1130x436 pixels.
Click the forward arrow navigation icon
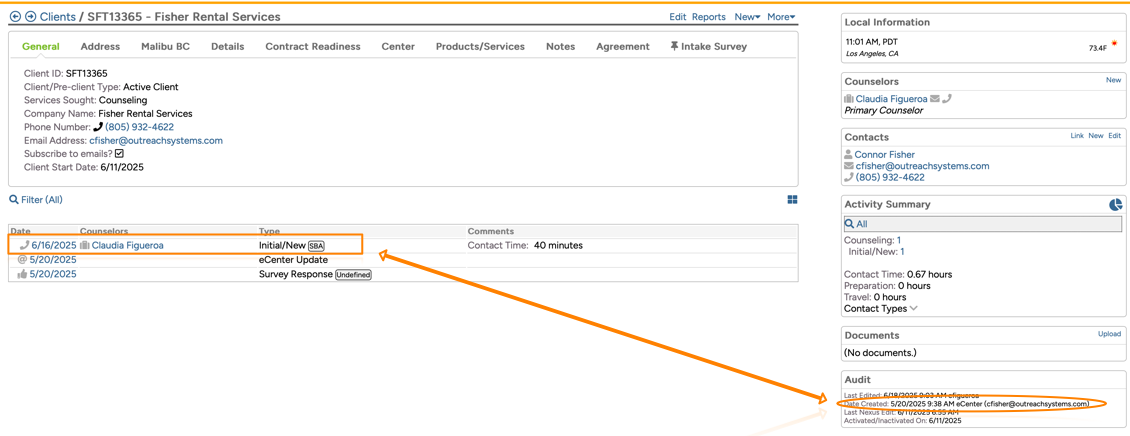(x=30, y=17)
